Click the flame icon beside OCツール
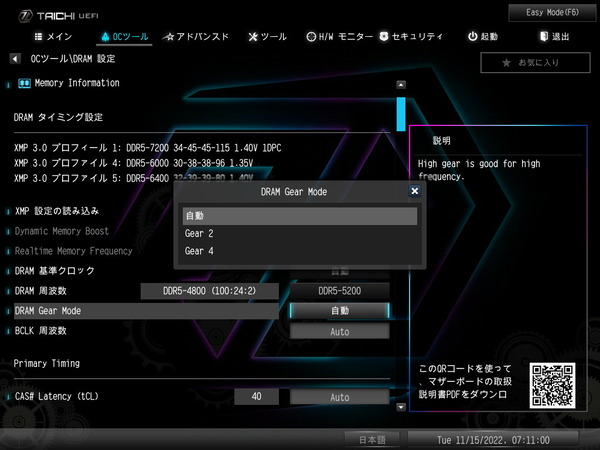The height and width of the screenshot is (450, 600). point(105,37)
